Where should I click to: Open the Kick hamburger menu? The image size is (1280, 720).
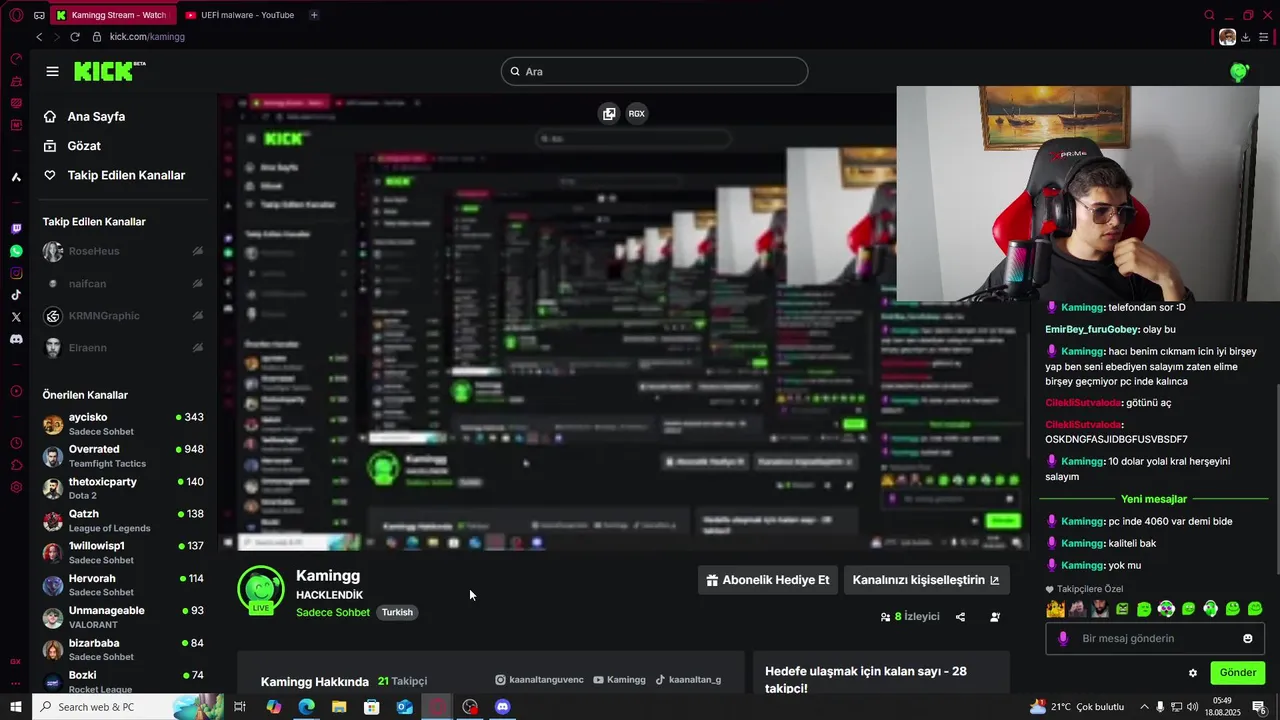[52, 71]
